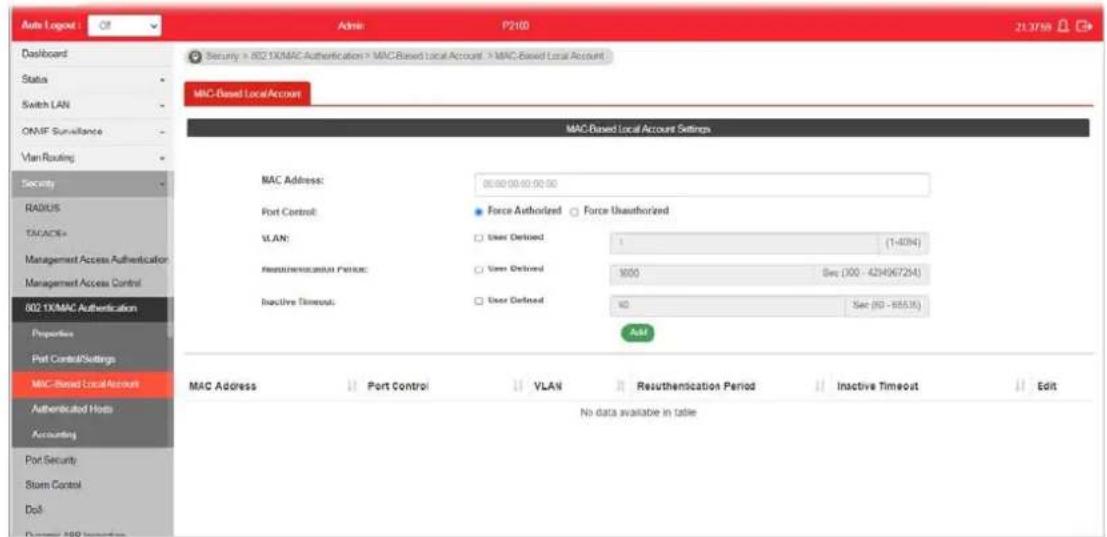
Task: Open Accounting in sidebar
Action: [91, 435]
